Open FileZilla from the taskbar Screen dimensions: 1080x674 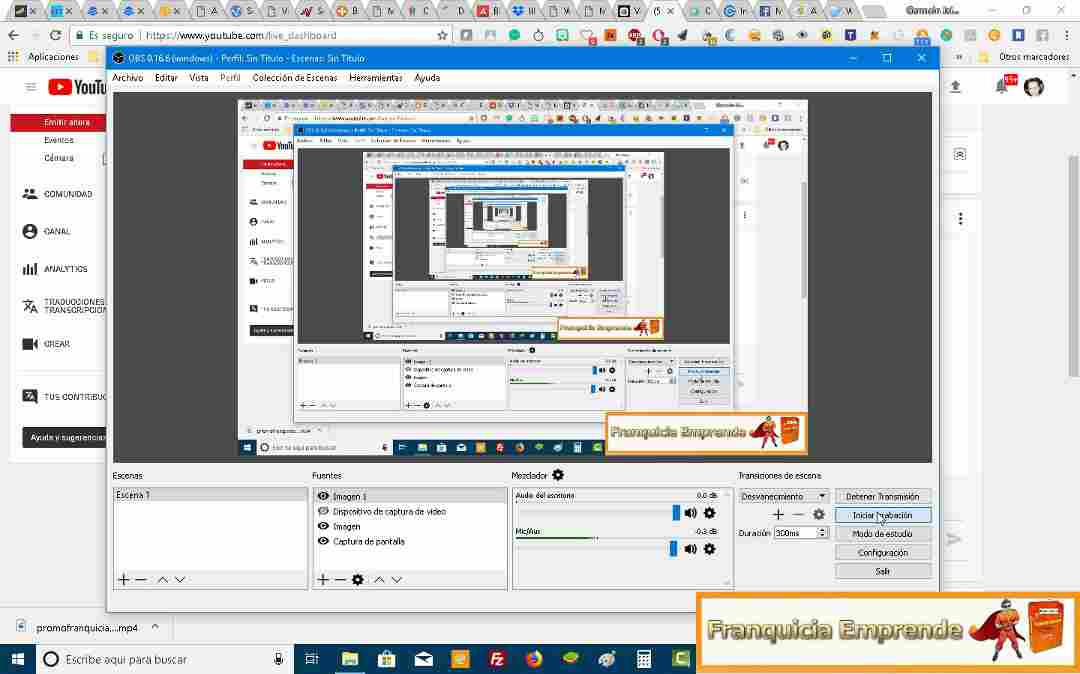497,659
